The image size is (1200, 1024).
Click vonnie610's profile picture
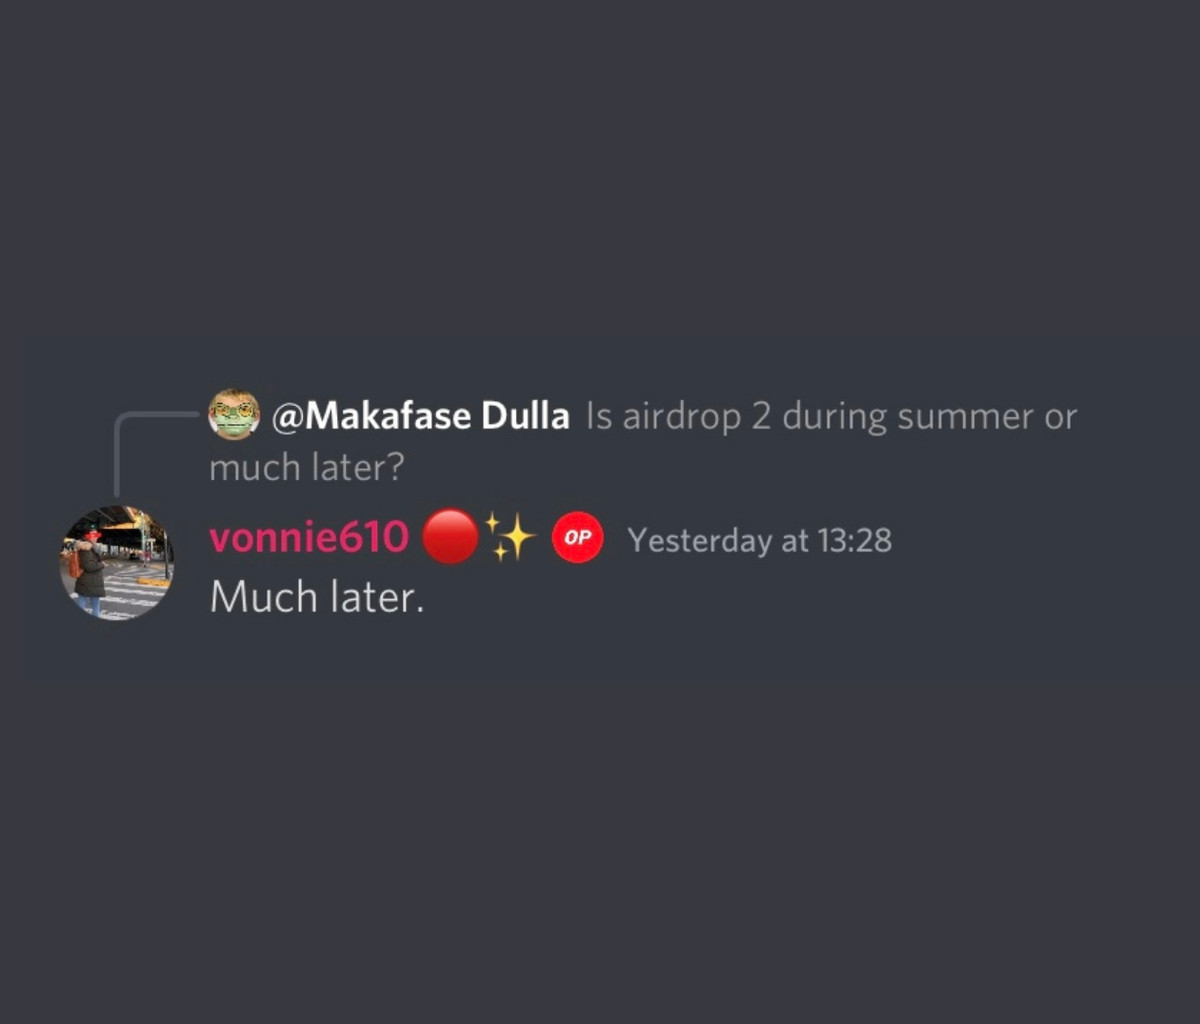[116, 563]
